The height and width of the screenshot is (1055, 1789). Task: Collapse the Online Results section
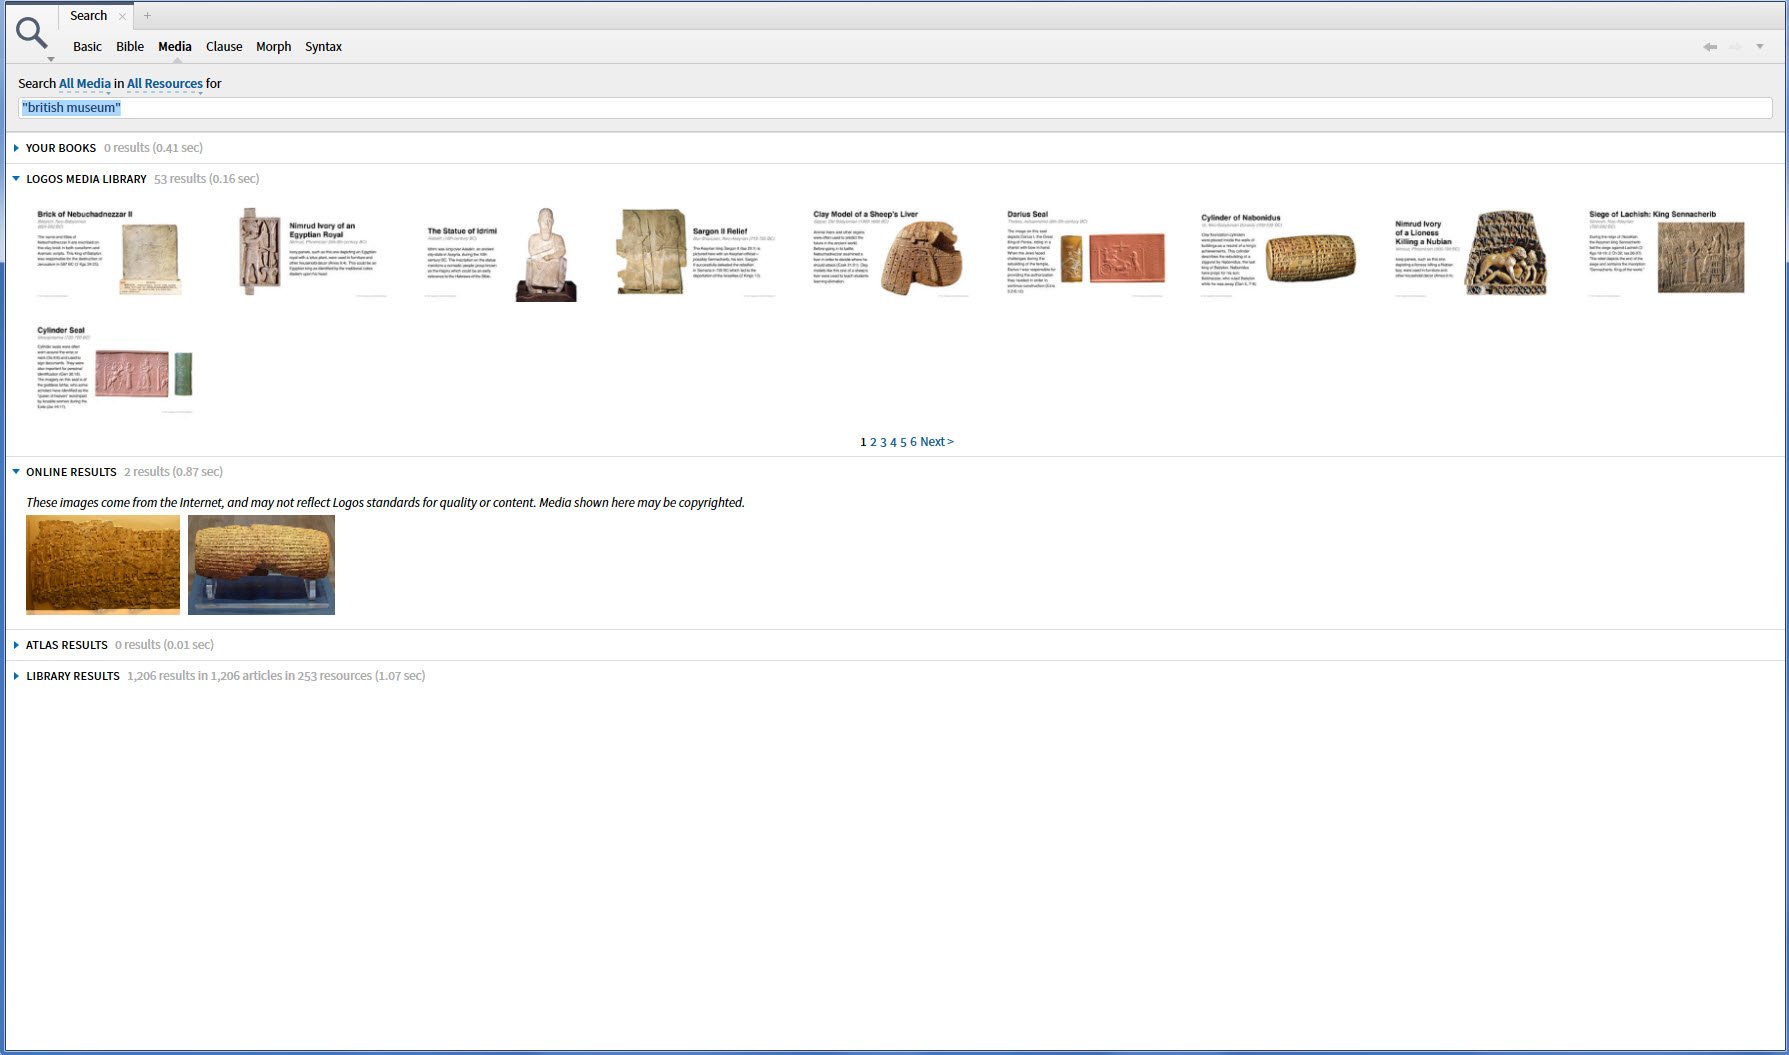click(16, 472)
